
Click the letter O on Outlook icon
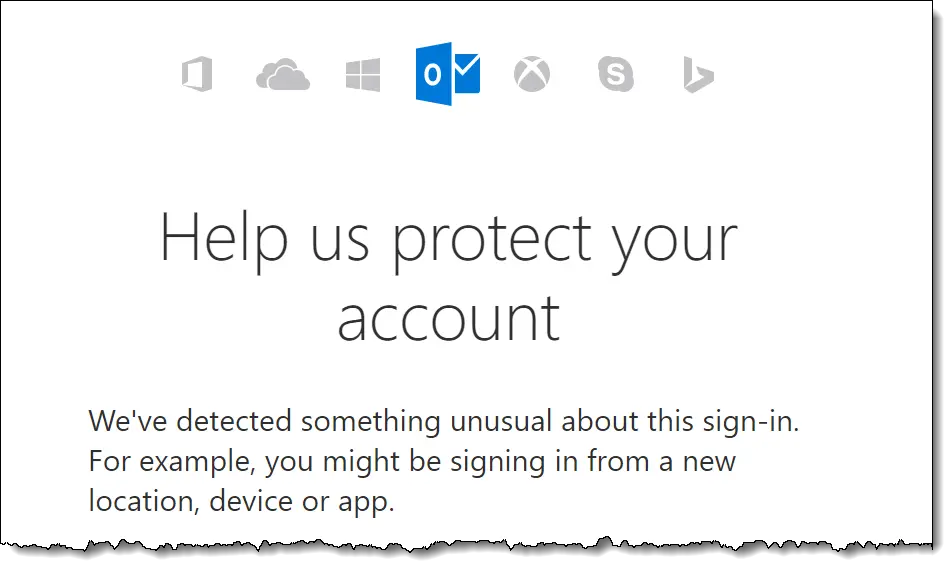coord(433,75)
